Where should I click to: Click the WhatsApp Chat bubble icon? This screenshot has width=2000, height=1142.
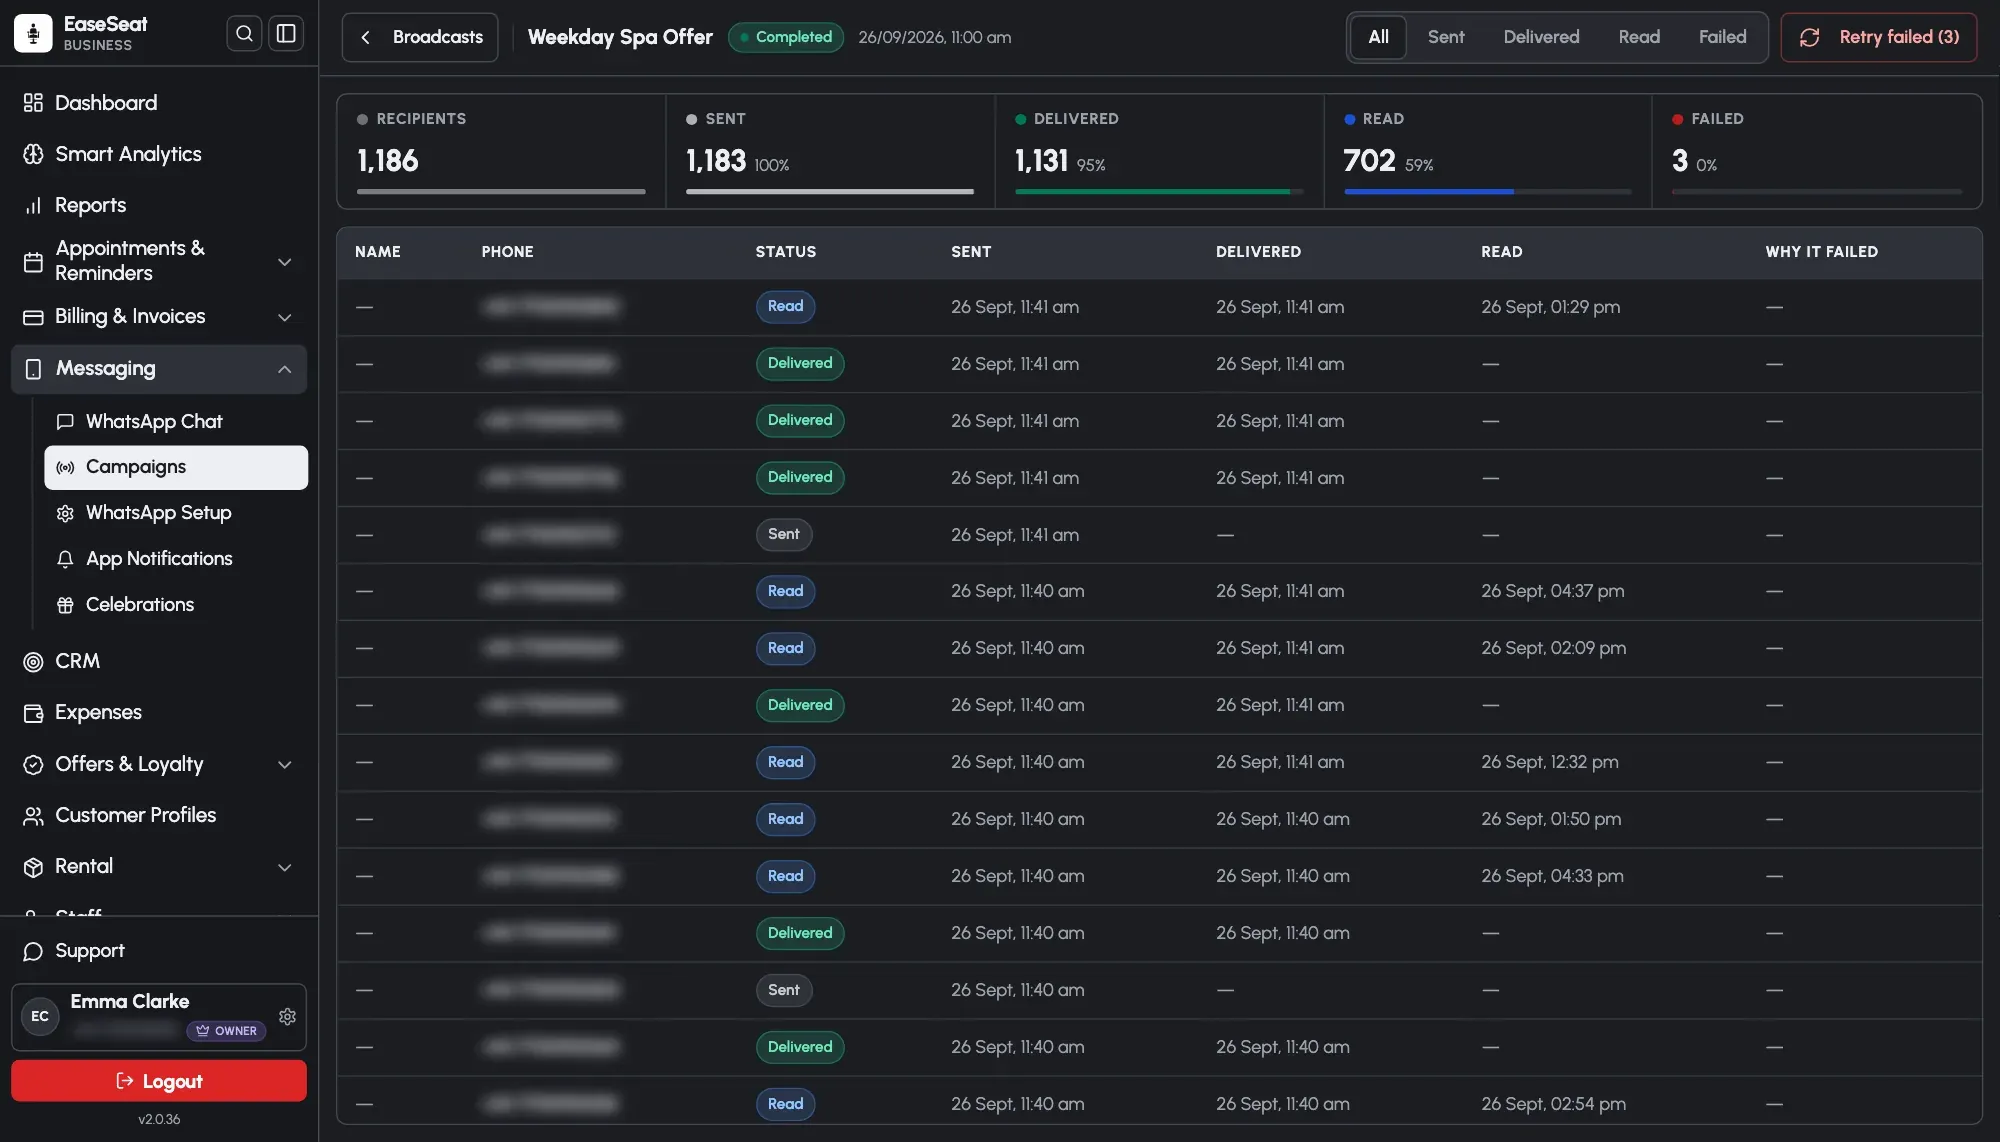[x=65, y=422]
